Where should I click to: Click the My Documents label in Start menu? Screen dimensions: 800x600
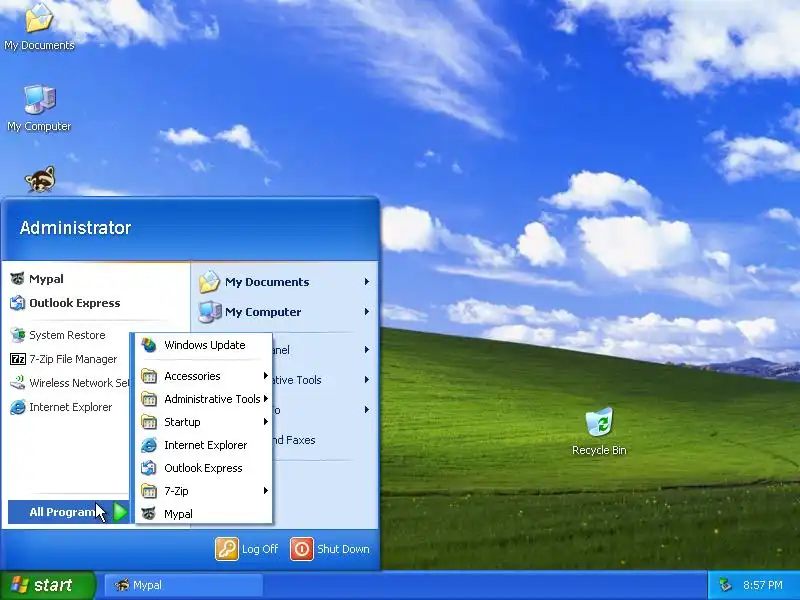267,282
